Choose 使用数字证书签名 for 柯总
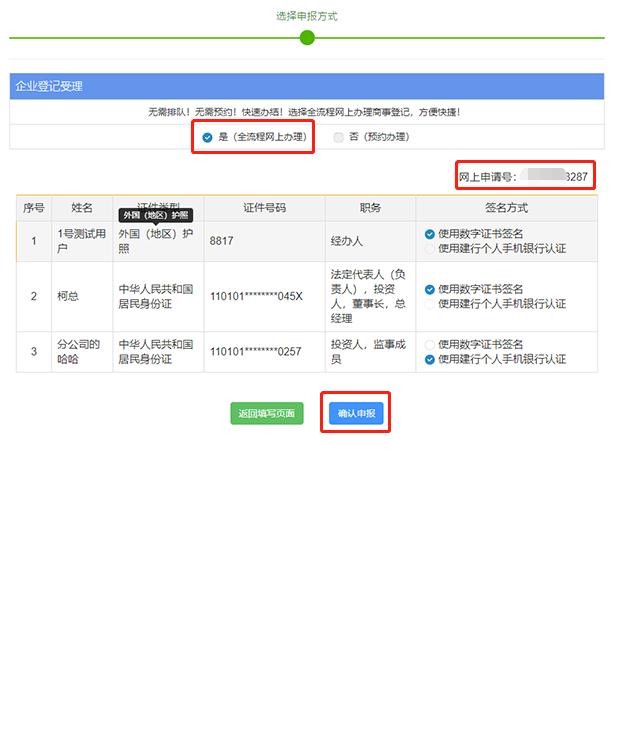This screenshot has width=620, height=733. (430, 289)
